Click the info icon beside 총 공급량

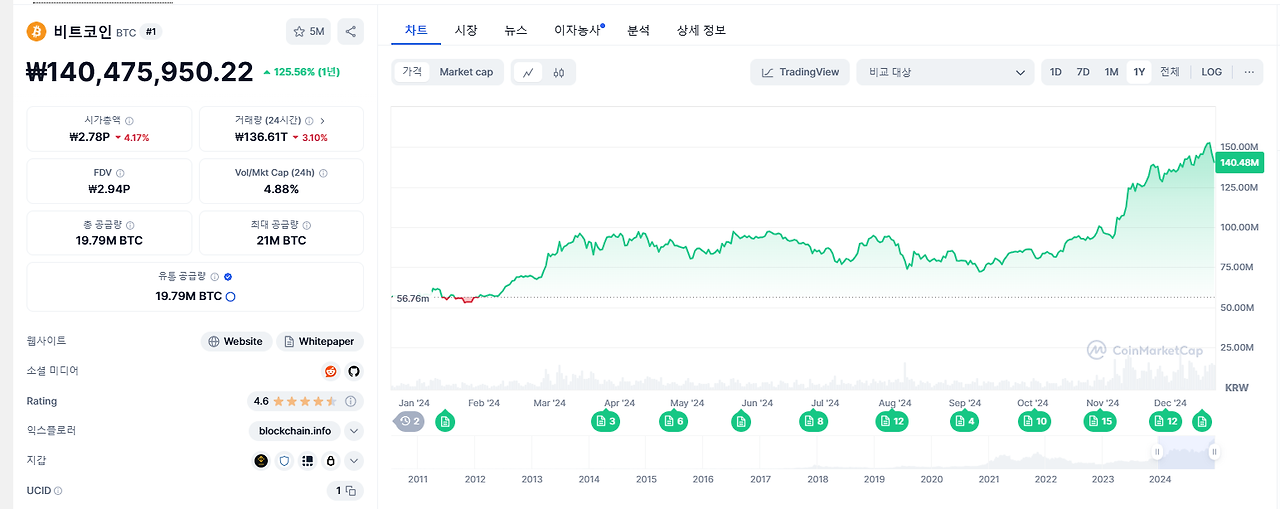coord(132,226)
